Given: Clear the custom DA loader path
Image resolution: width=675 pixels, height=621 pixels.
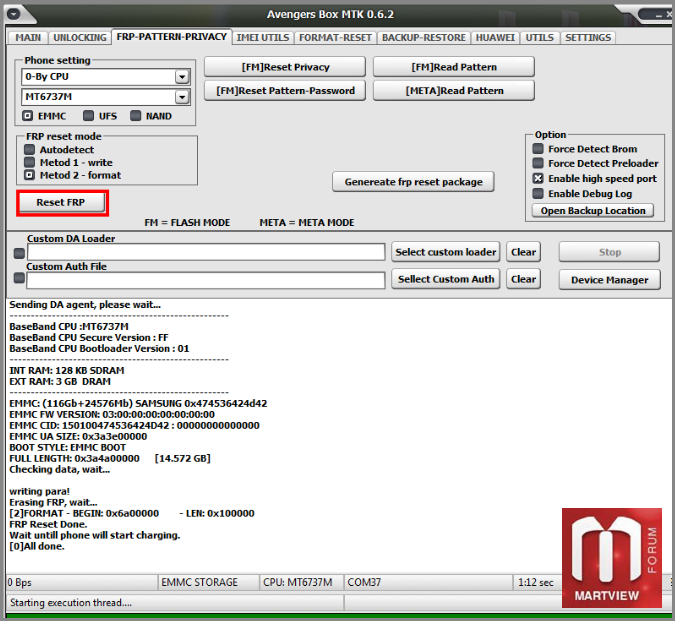Looking at the screenshot, I should pos(523,252).
